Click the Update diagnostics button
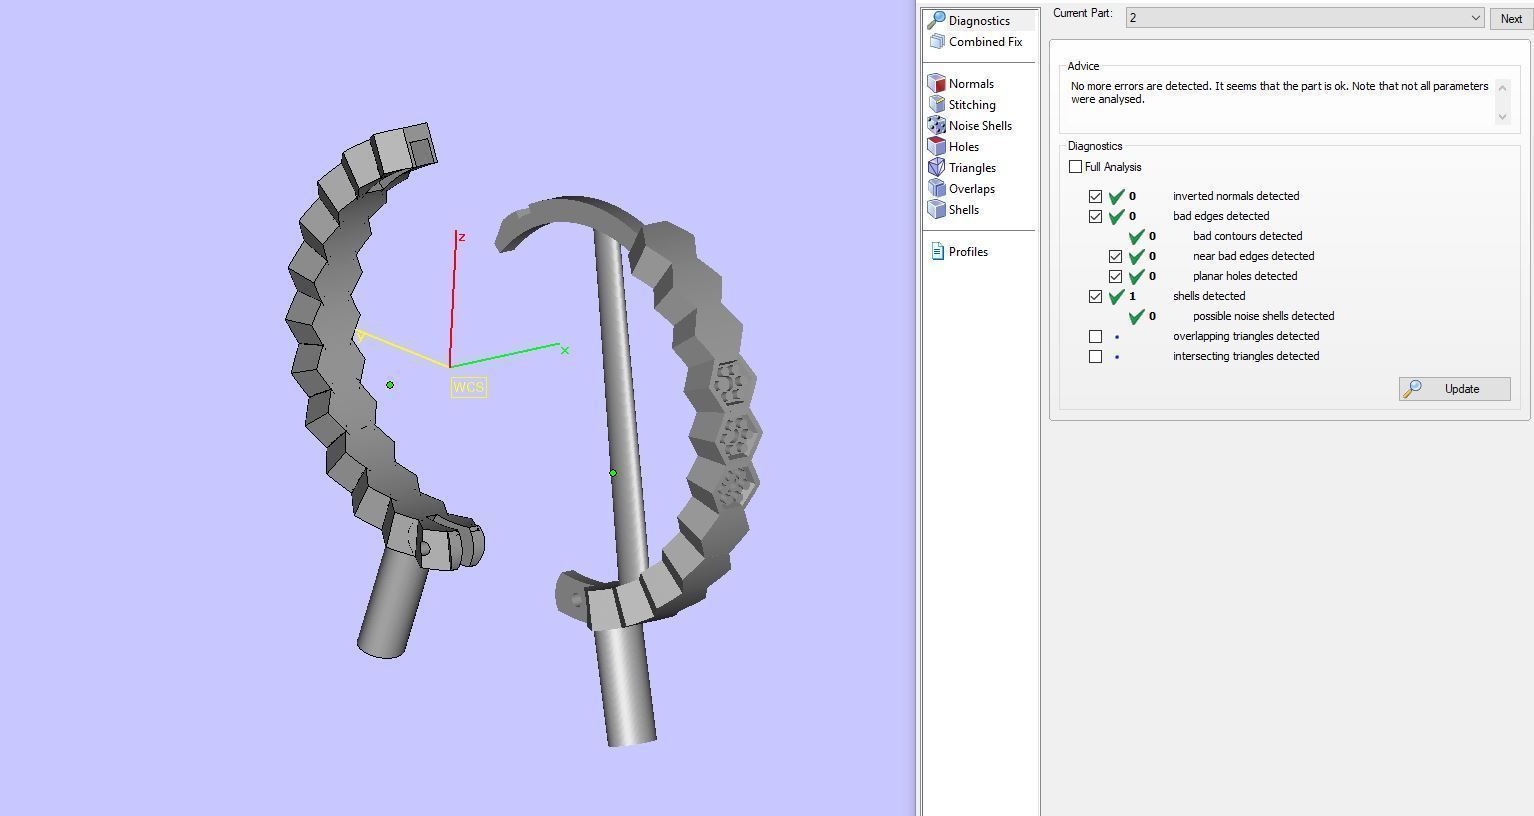 [x=1454, y=389]
